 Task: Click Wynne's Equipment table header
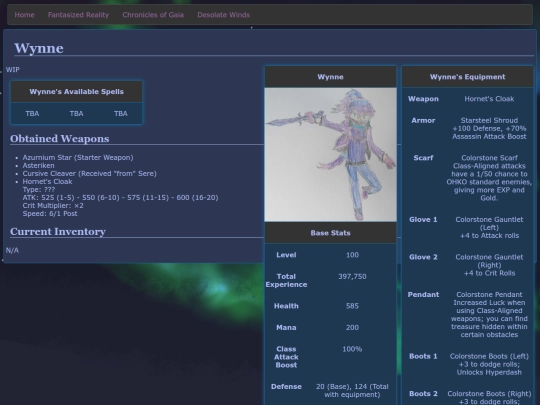(468, 77)
